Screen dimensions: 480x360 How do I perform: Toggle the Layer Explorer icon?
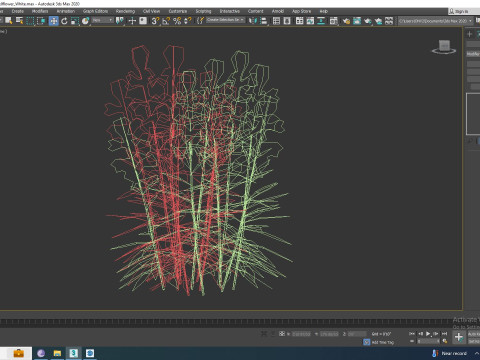[287, 21]
